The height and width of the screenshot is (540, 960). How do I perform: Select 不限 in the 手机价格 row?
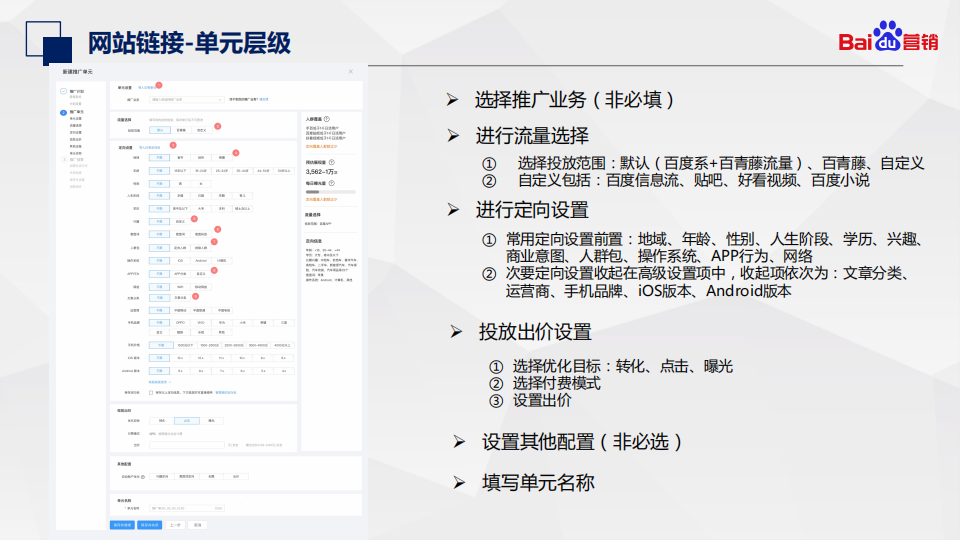pyautogui.click(x=161, y=345)
